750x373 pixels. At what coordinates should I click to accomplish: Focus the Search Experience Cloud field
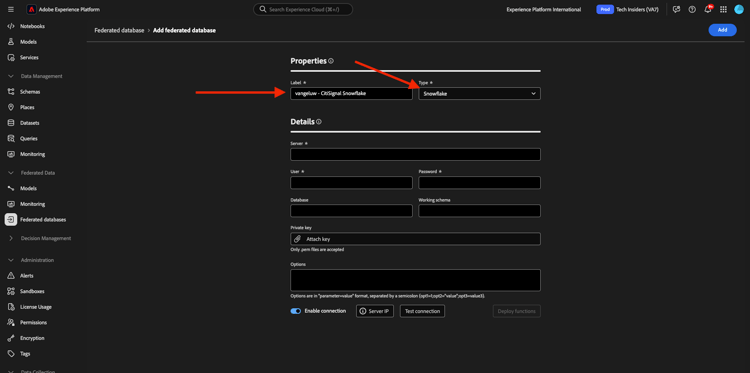[x=303, y=9]
